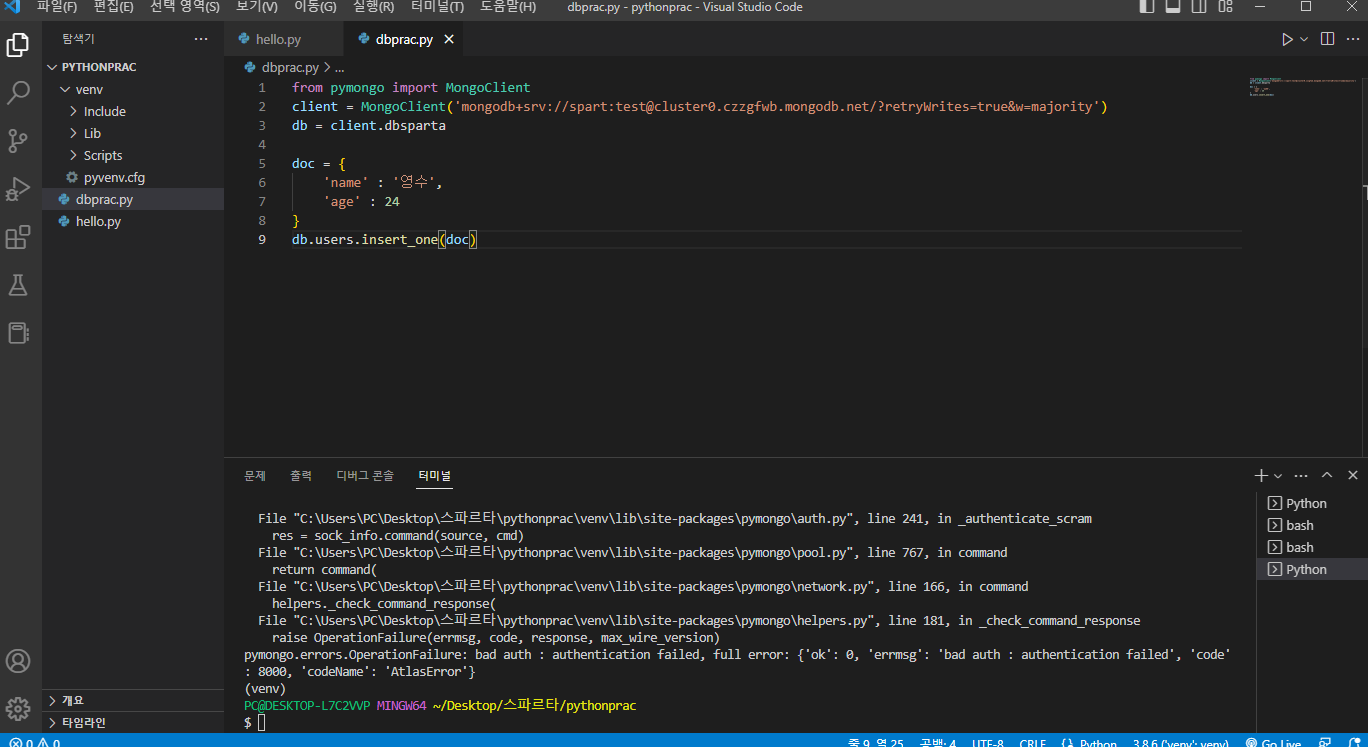The height and width of the screenshot is (747, 1368).
Task: Open the 선택 영역(S) menu
Action: [x=184, y=7]
